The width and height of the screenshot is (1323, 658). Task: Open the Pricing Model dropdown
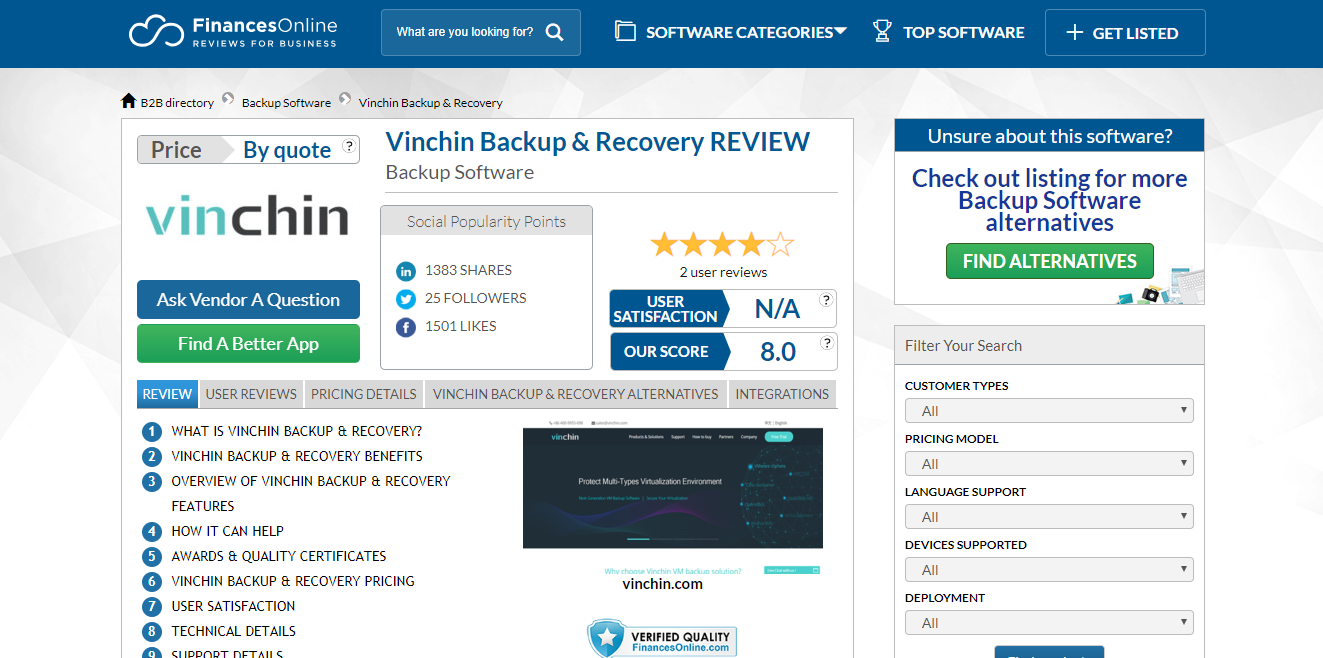pos(1049,463)
